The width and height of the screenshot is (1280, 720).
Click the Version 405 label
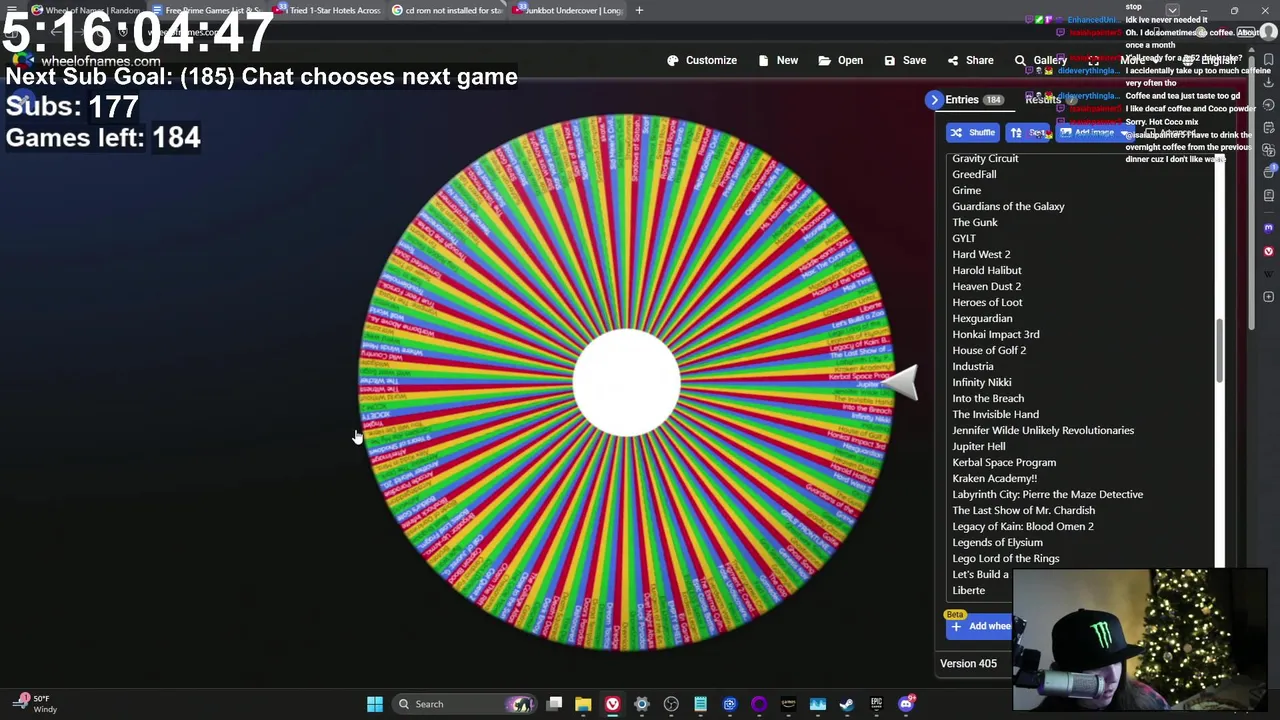coord(968,663)
